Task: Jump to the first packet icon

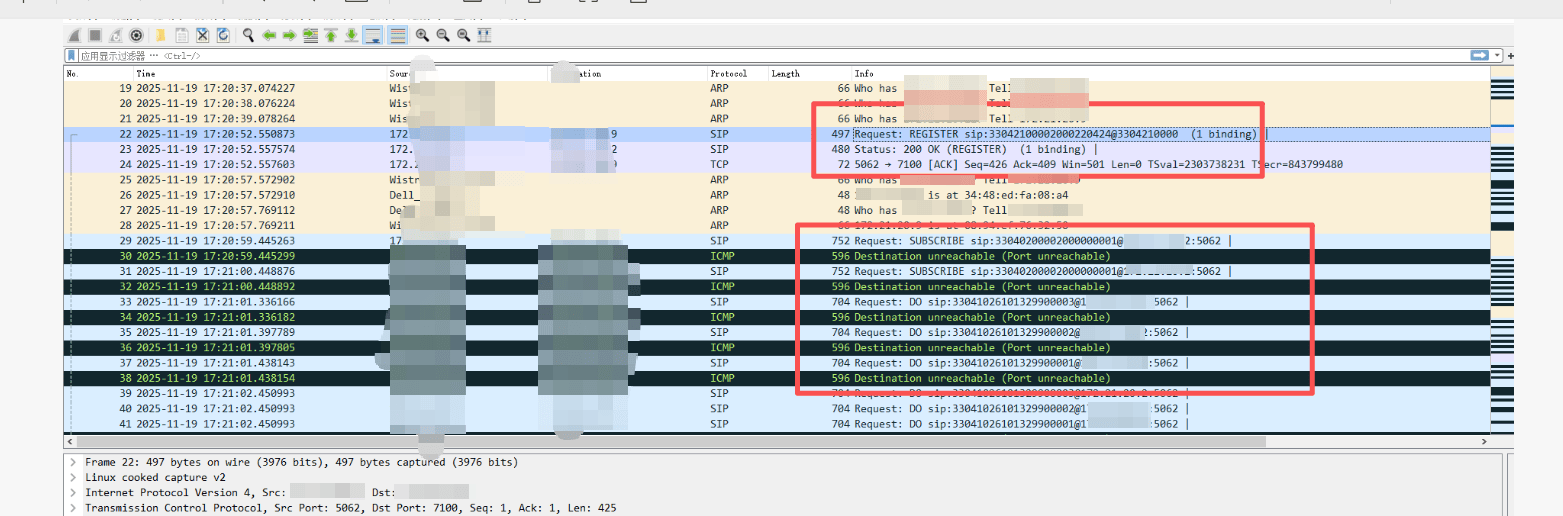Action: 330,35
